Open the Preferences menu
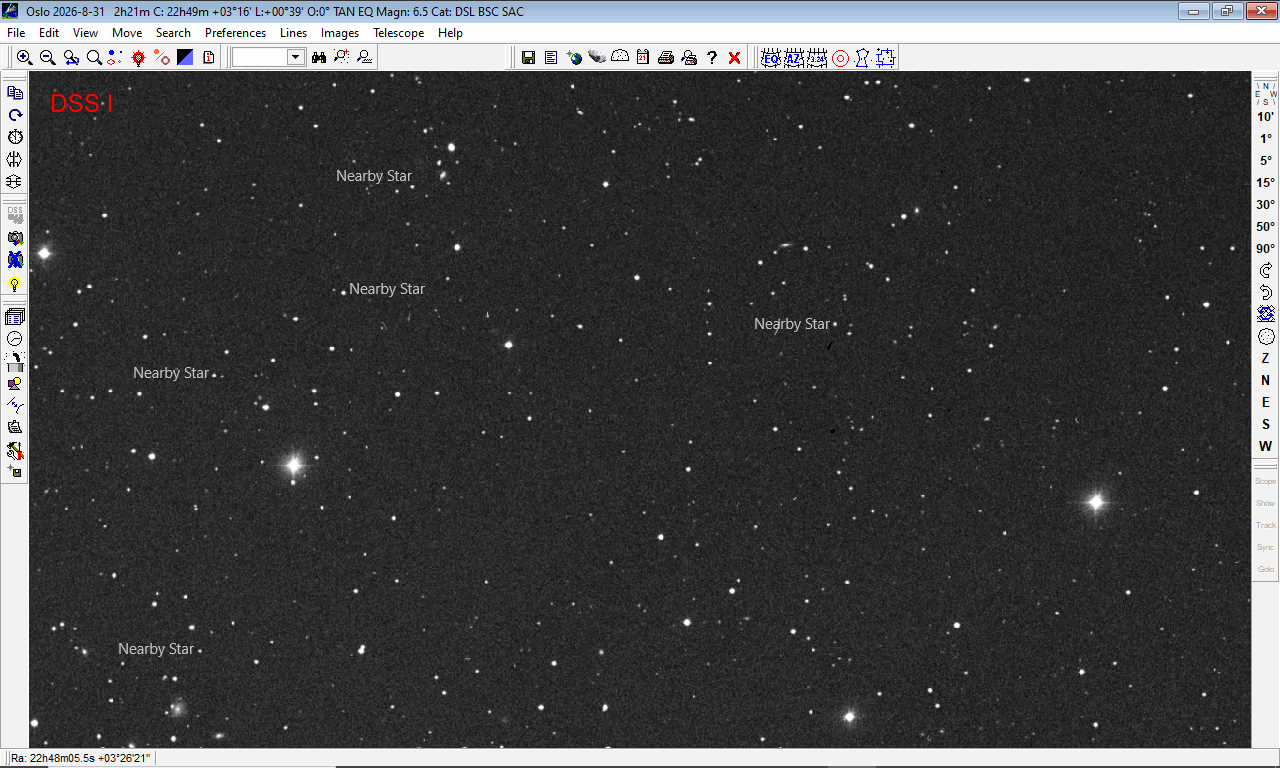The height and width of the screenshot is (768, 1280). (235, 33)
